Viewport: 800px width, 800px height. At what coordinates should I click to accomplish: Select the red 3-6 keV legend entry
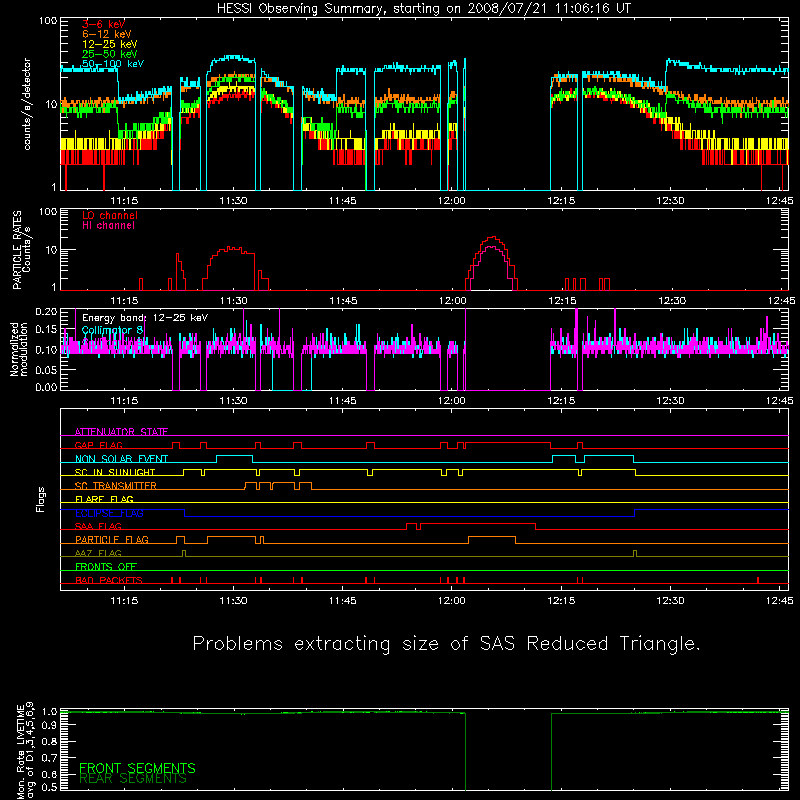coord(103,24)
